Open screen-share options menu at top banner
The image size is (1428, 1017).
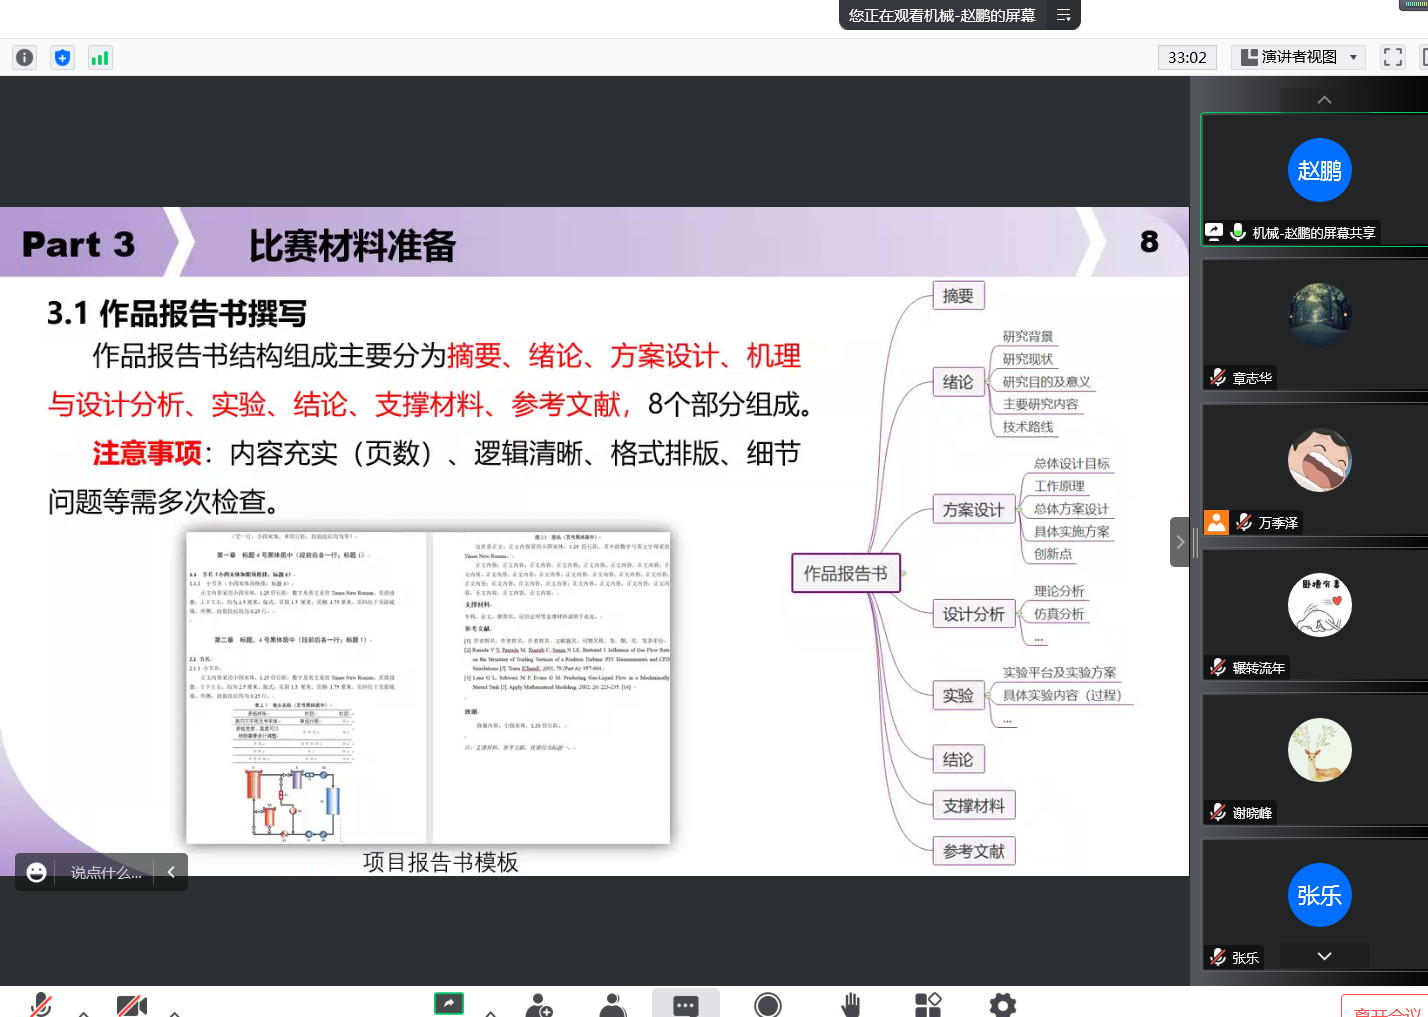tap(1063, 15)
